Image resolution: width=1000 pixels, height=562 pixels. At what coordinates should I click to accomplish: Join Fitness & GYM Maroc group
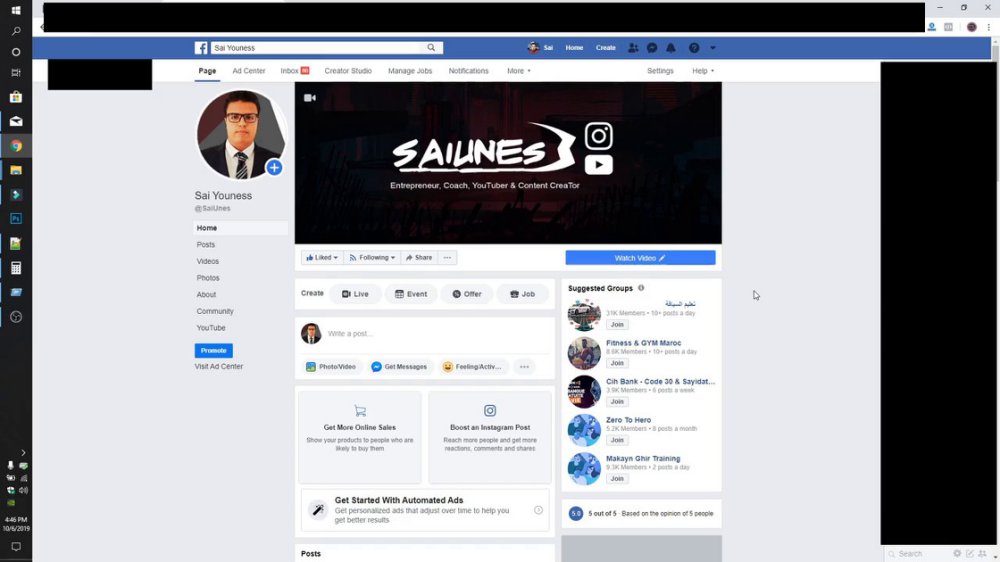click(x=617, y=363)
